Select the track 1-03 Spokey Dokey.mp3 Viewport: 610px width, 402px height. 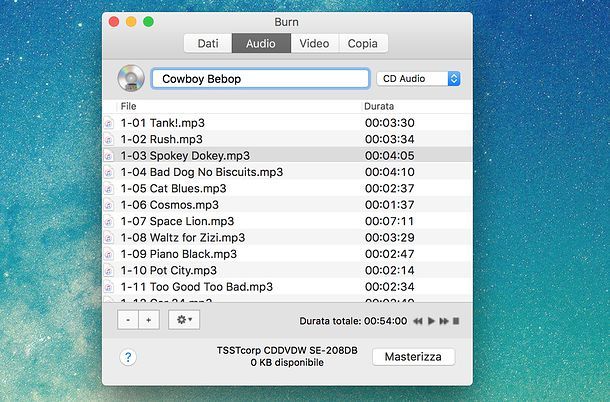(x=287, y=156)
